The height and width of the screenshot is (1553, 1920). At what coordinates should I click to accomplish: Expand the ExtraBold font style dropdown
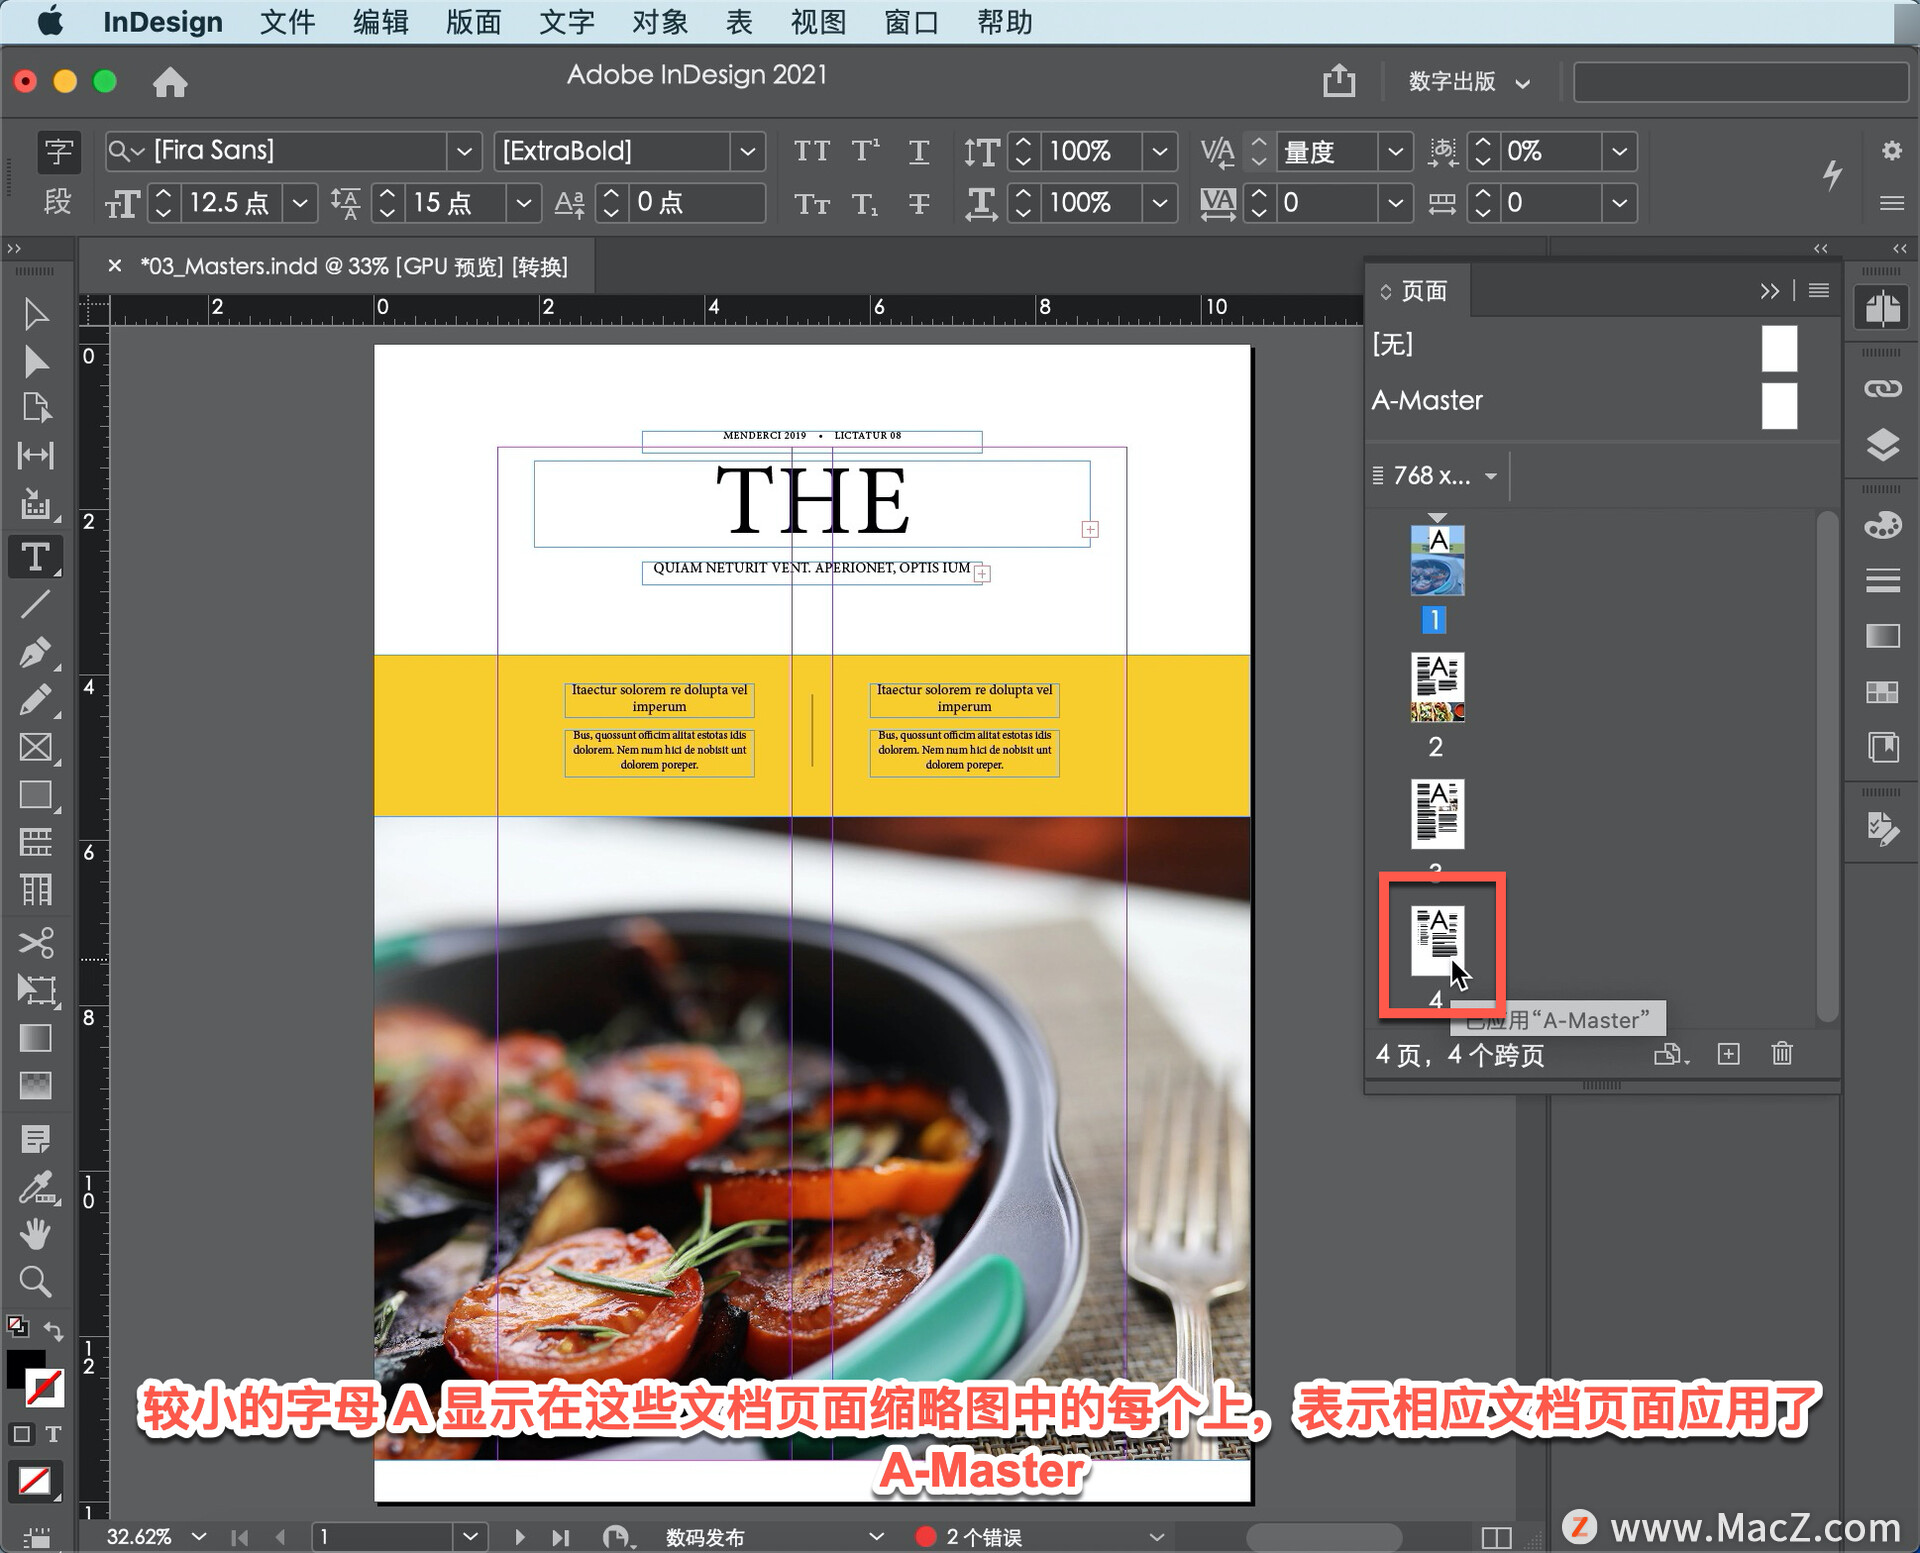pos(747,151)
